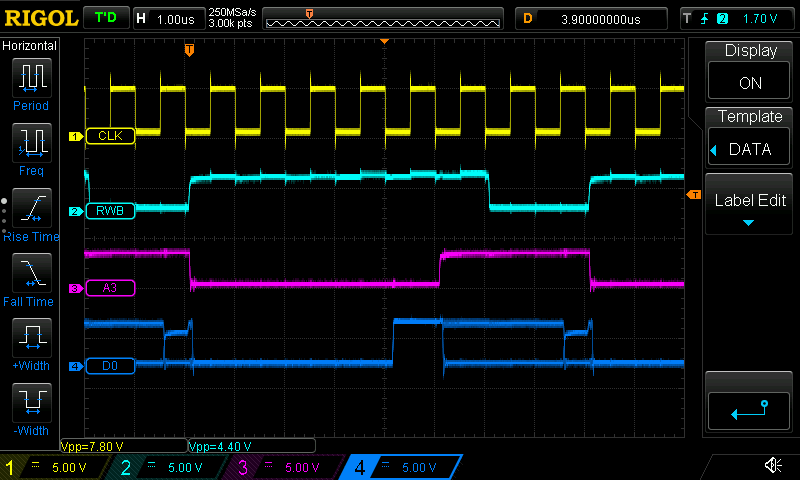Select the +Width measurement icon
Viewport: 800px width, 480px height.
(30, 337)
